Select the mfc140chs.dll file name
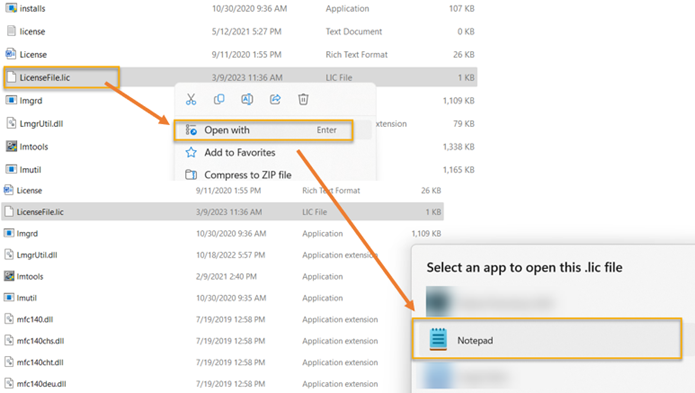 coord(40,341)
